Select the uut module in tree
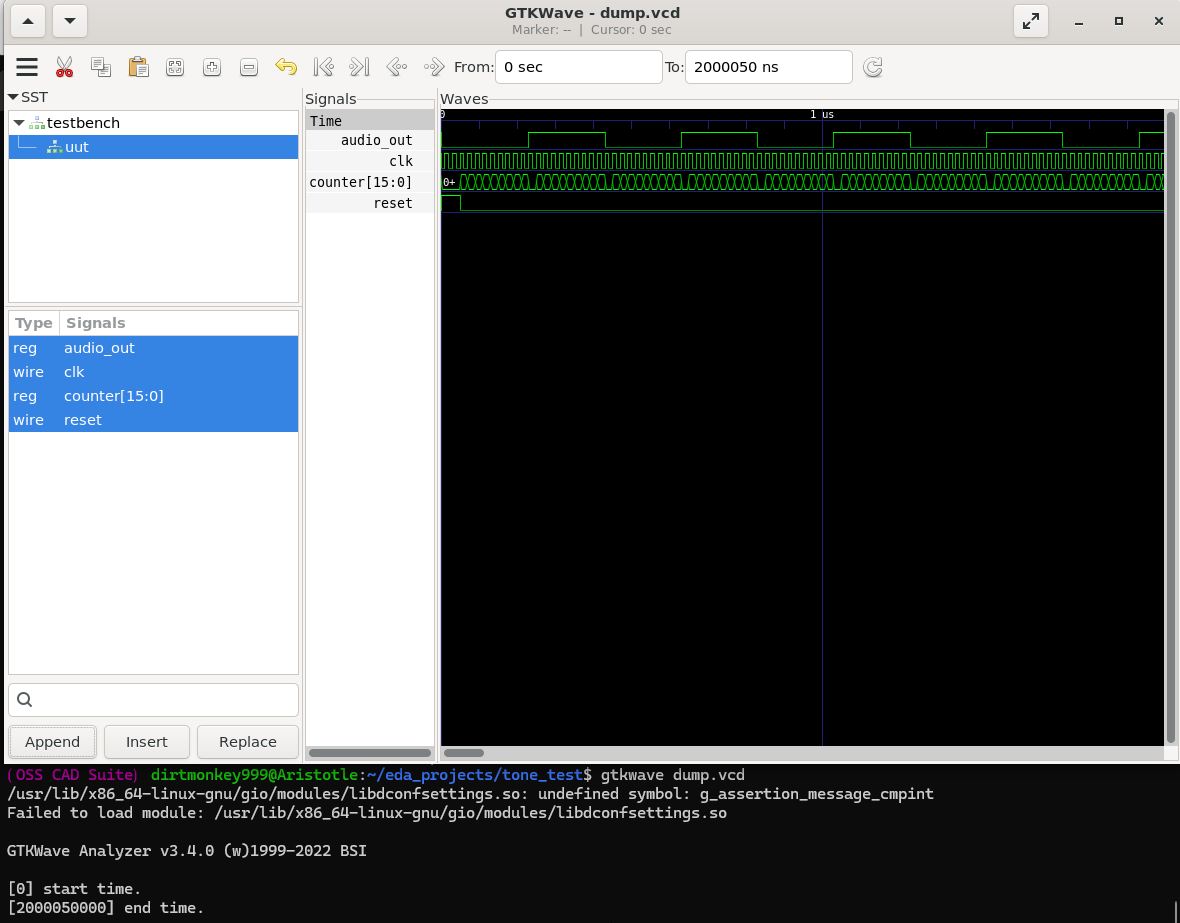Screen dimensions: 1180x923 coord(76,147)
